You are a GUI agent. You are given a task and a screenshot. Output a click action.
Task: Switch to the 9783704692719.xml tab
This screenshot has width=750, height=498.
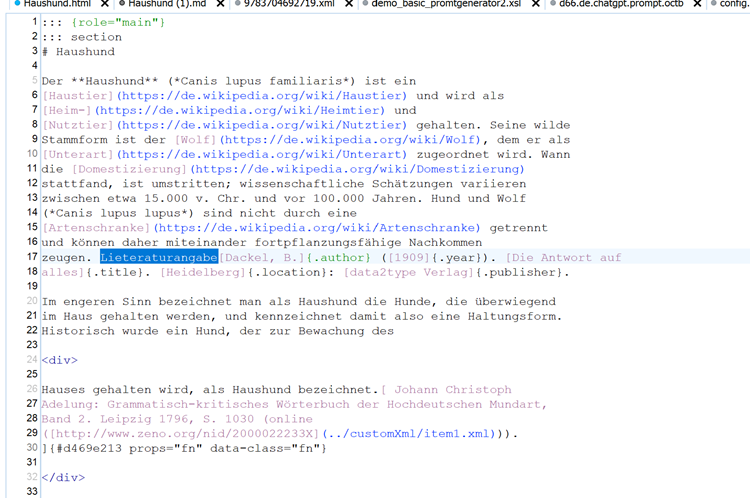point(289,4)
